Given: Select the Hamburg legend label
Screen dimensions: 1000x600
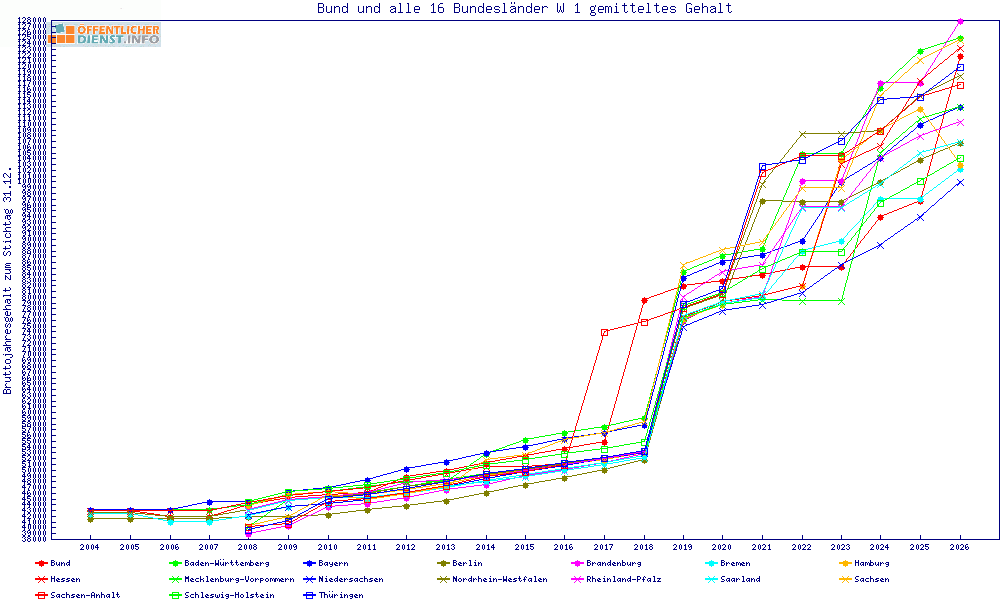Looking at the screenshot, I should [x=871, y=564].
